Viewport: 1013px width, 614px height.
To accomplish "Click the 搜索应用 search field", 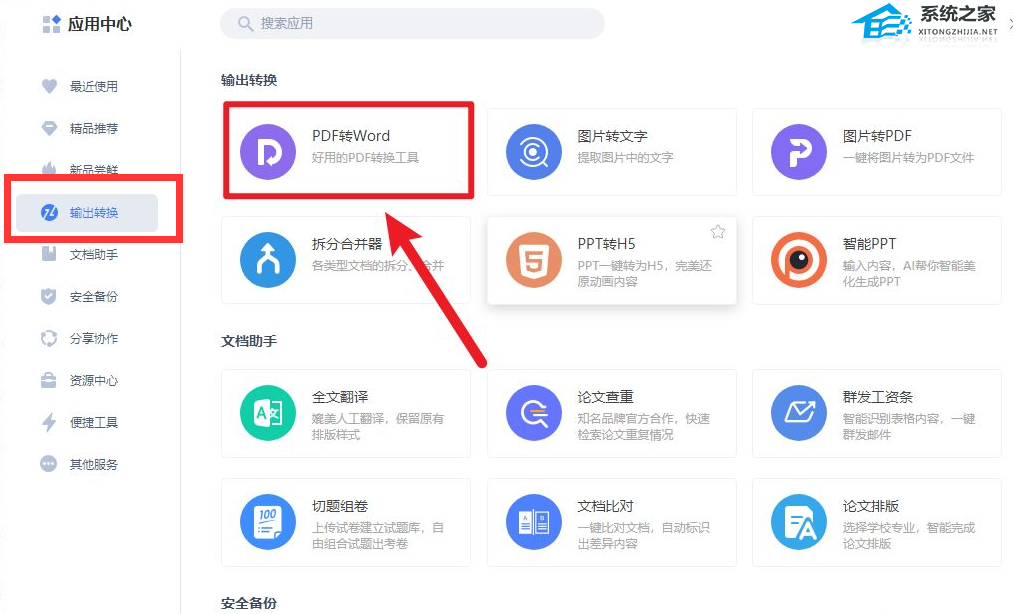I will [412, 24].
